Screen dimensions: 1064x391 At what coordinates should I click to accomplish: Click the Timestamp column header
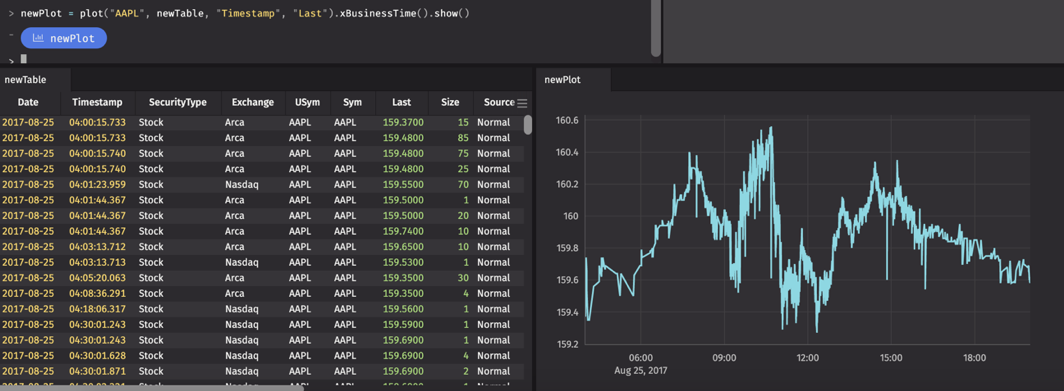click(97, 103)
